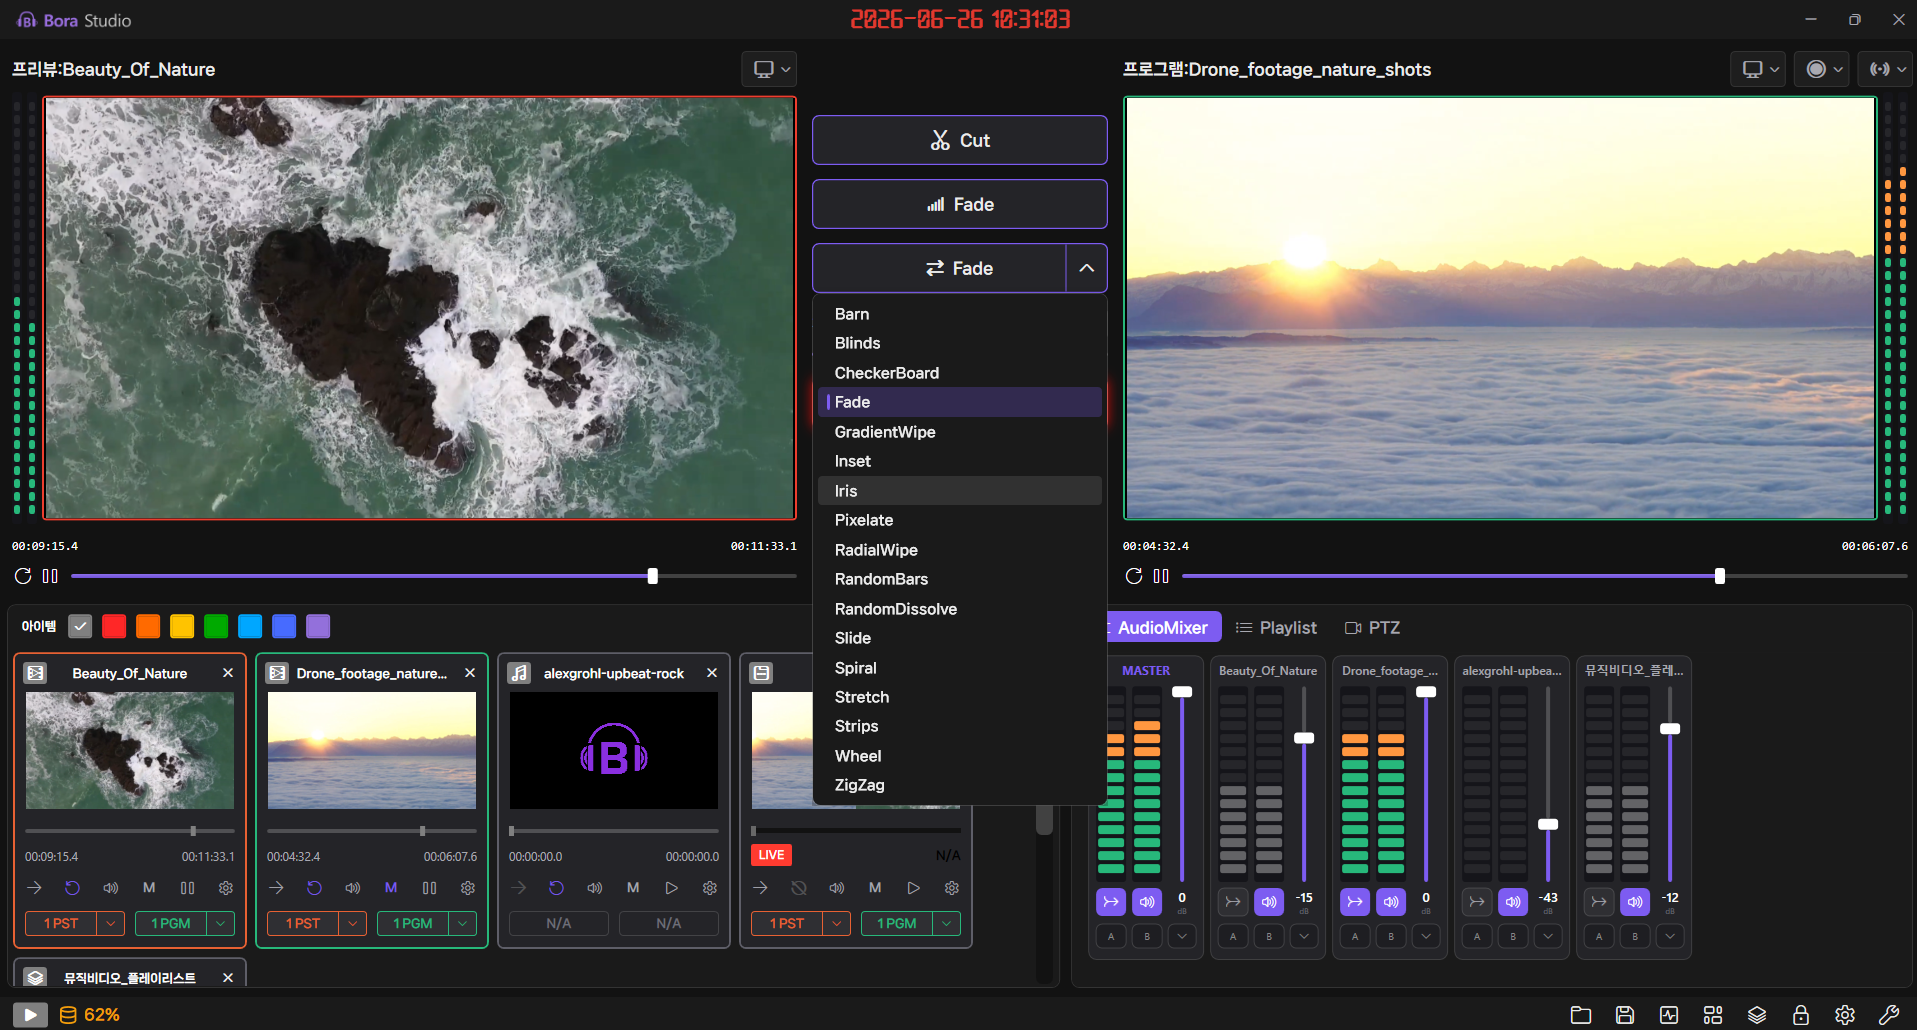Open 1PST dropdown arrow on Beauty_Of_Nature card
The width and height of the screenshot is (1917, 1030).
point(111,924)
